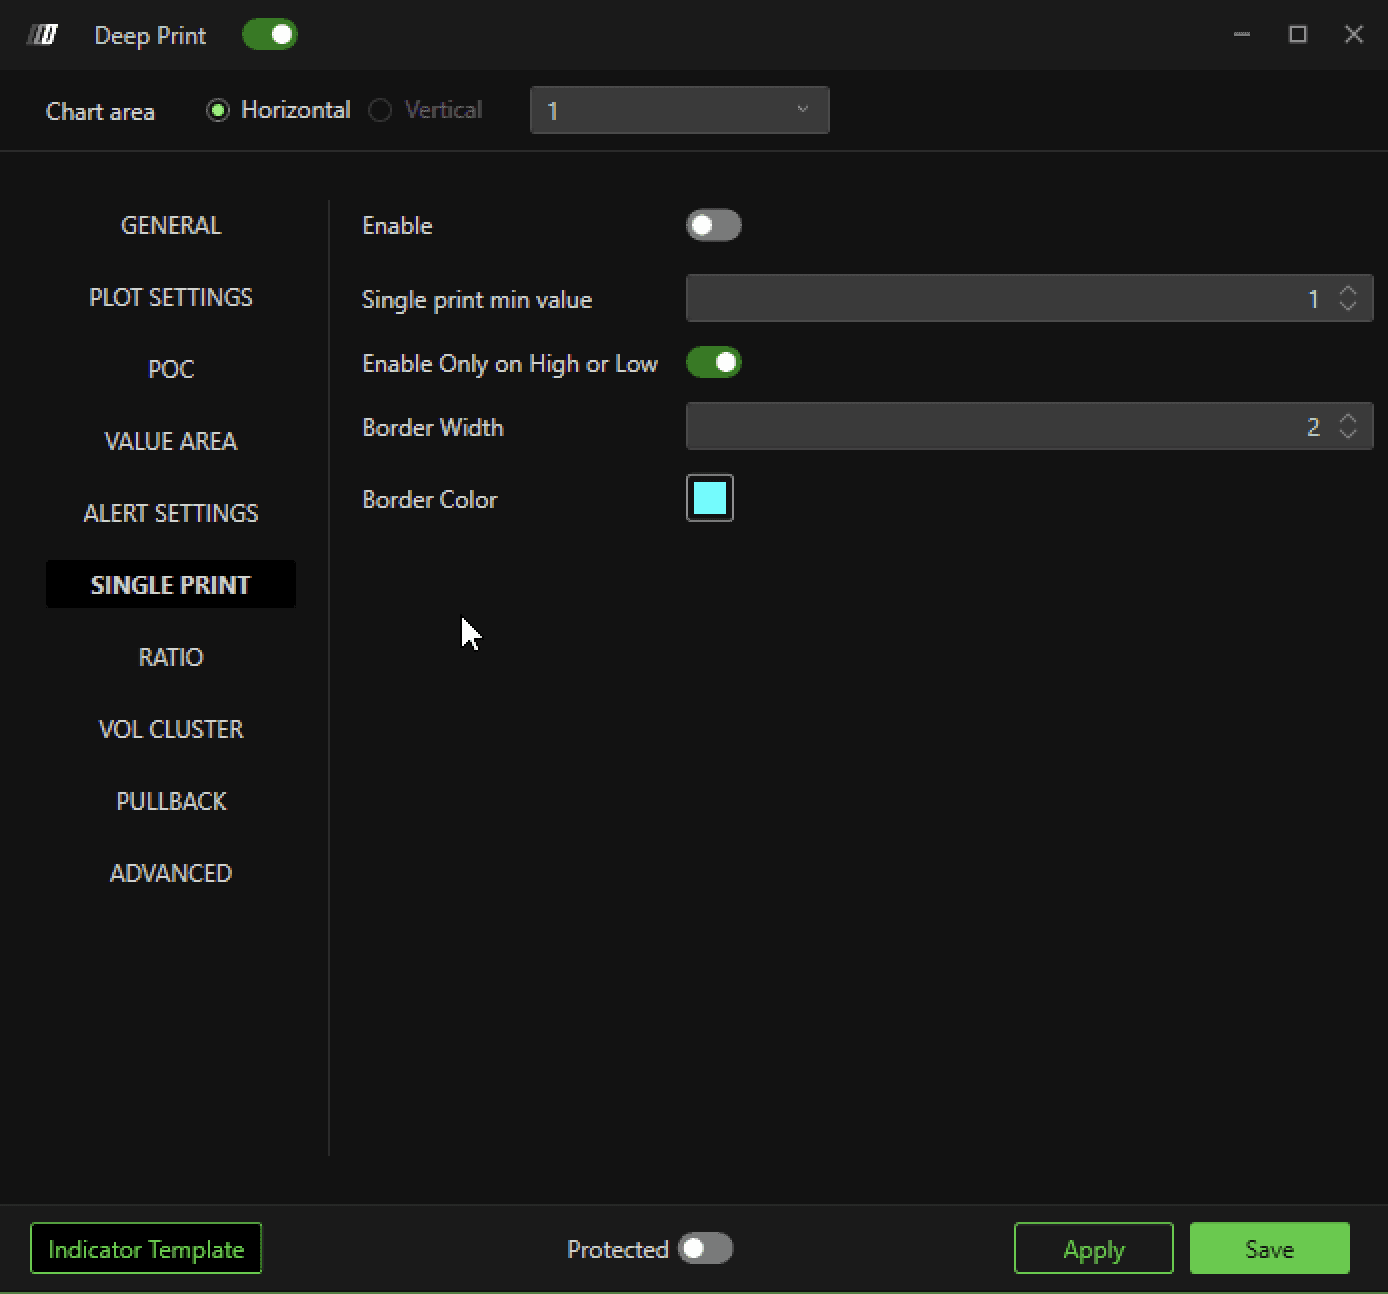Turn on the Single Print Enable switch

click(x=714, y=225)
